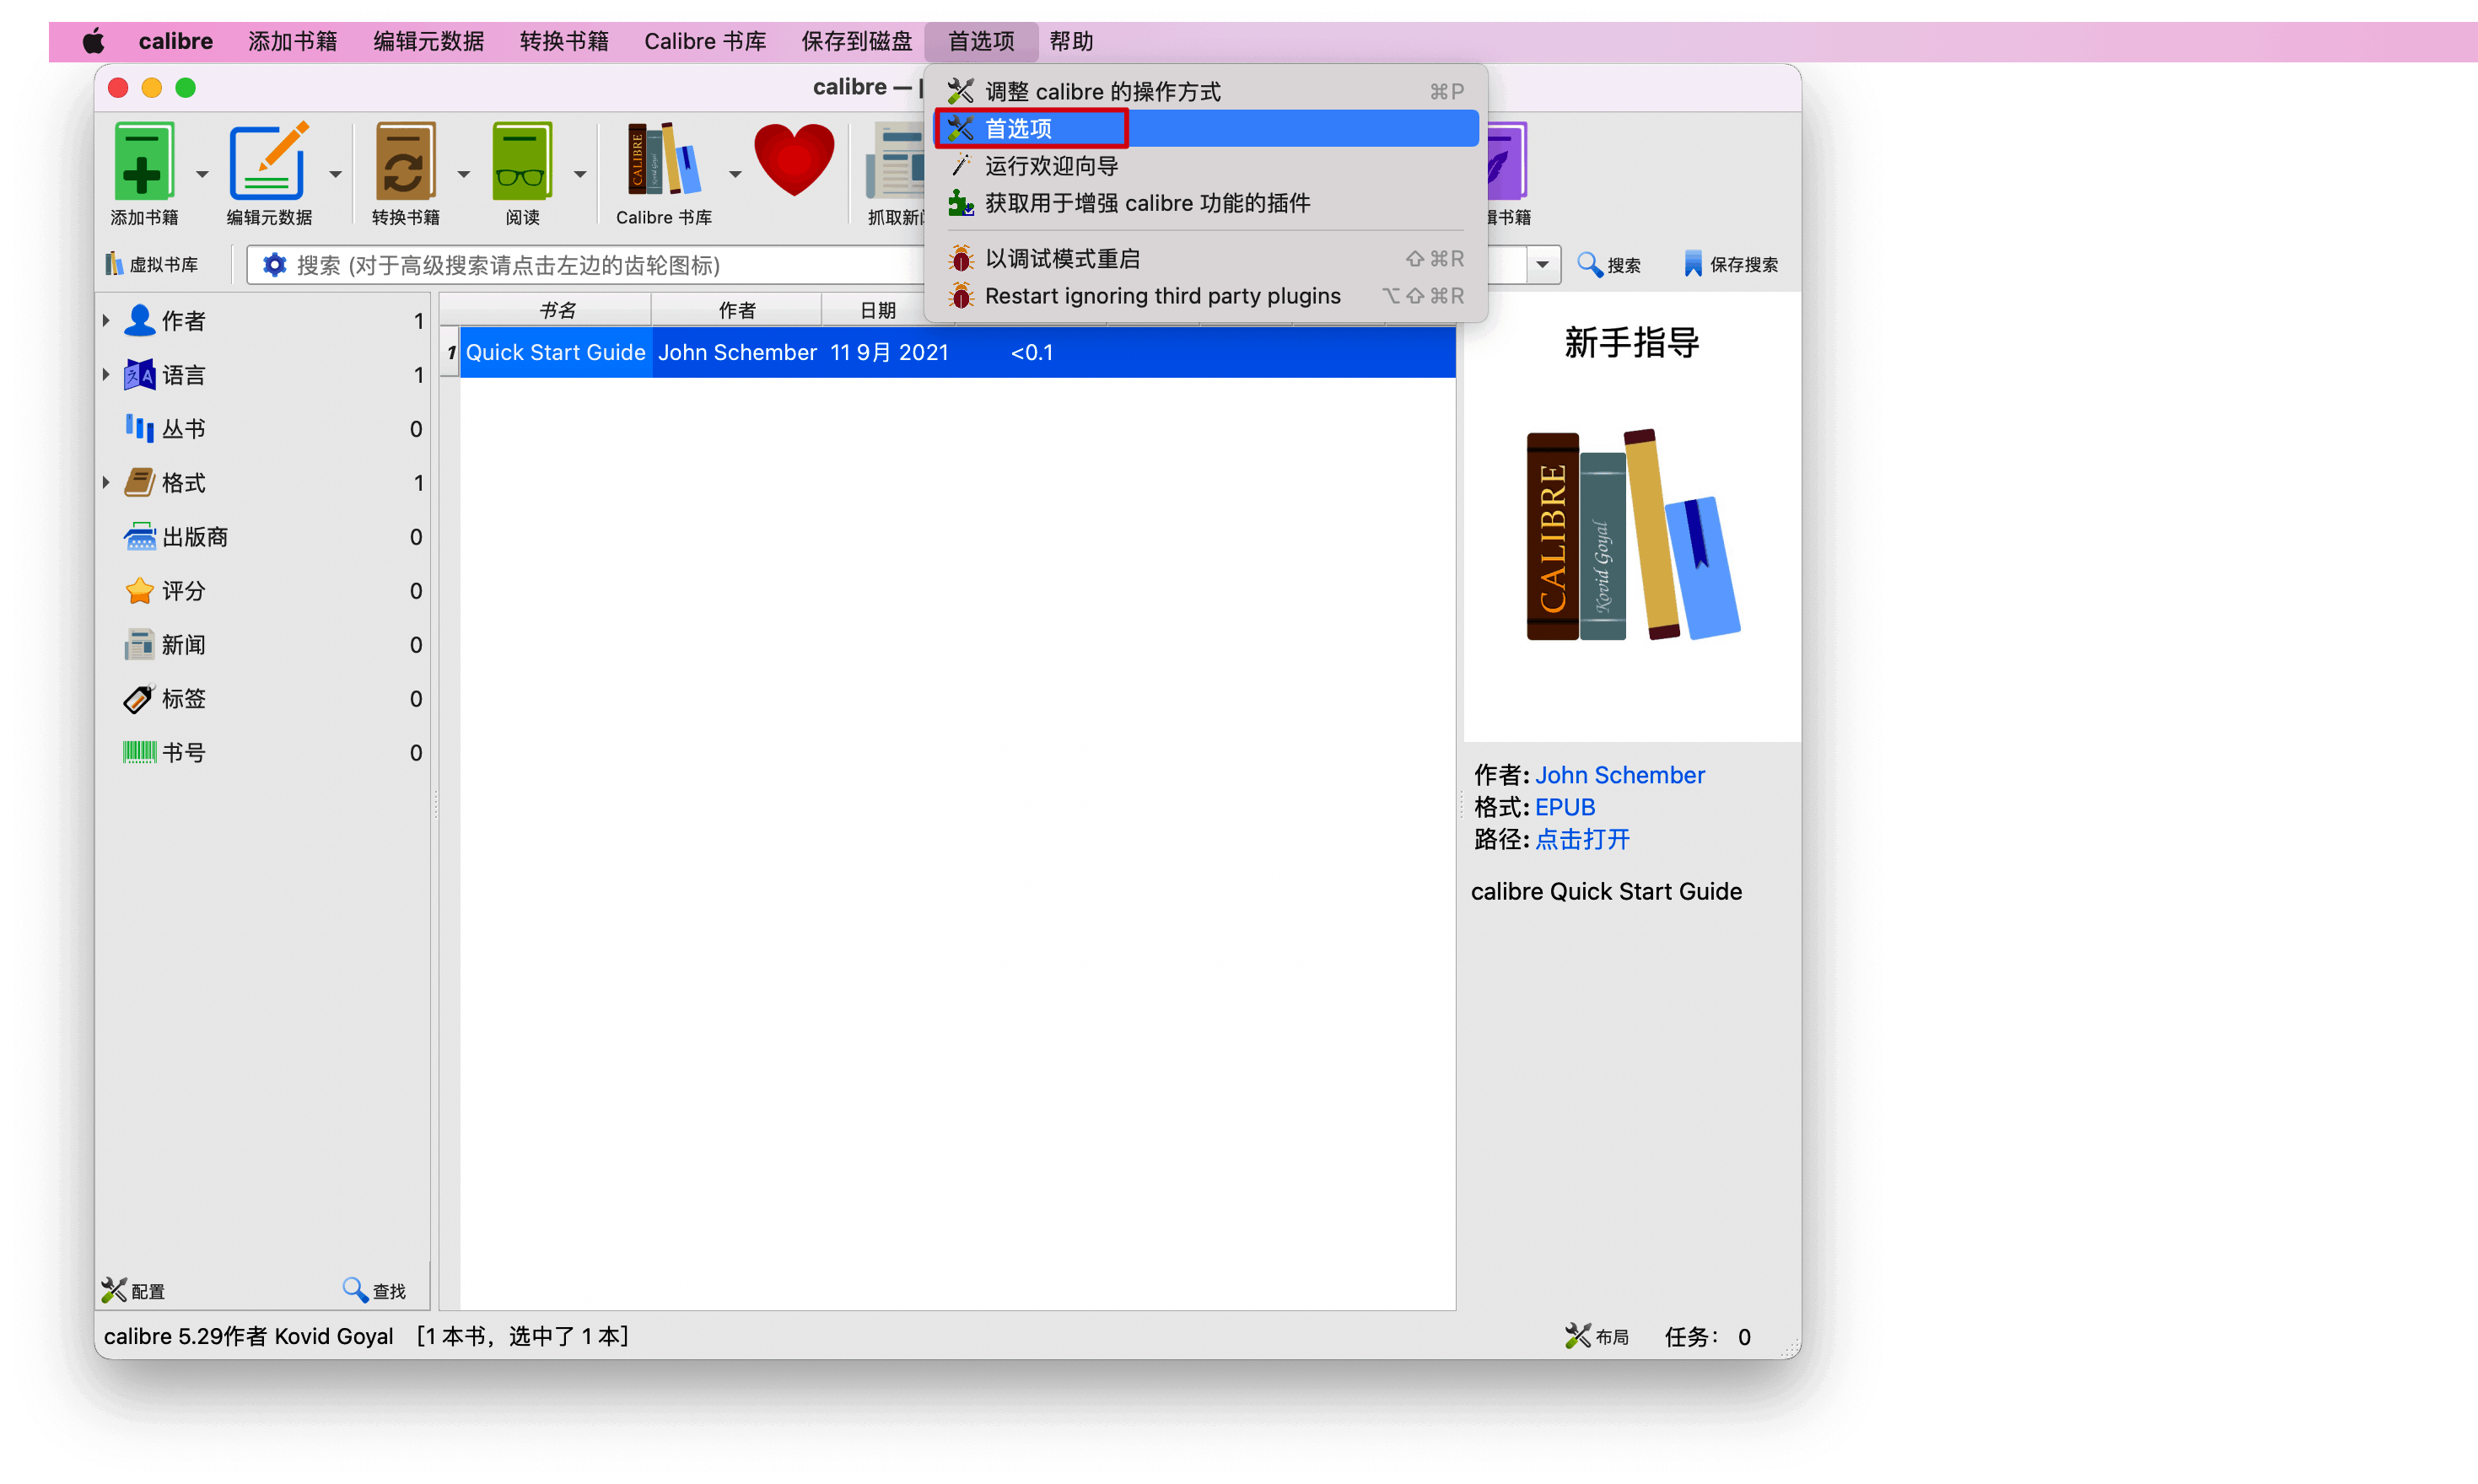The width and height of the screenshot is (2478, 1484).
Task: Select the Publisher item in tag browser
Action: (x=264, y=536)
